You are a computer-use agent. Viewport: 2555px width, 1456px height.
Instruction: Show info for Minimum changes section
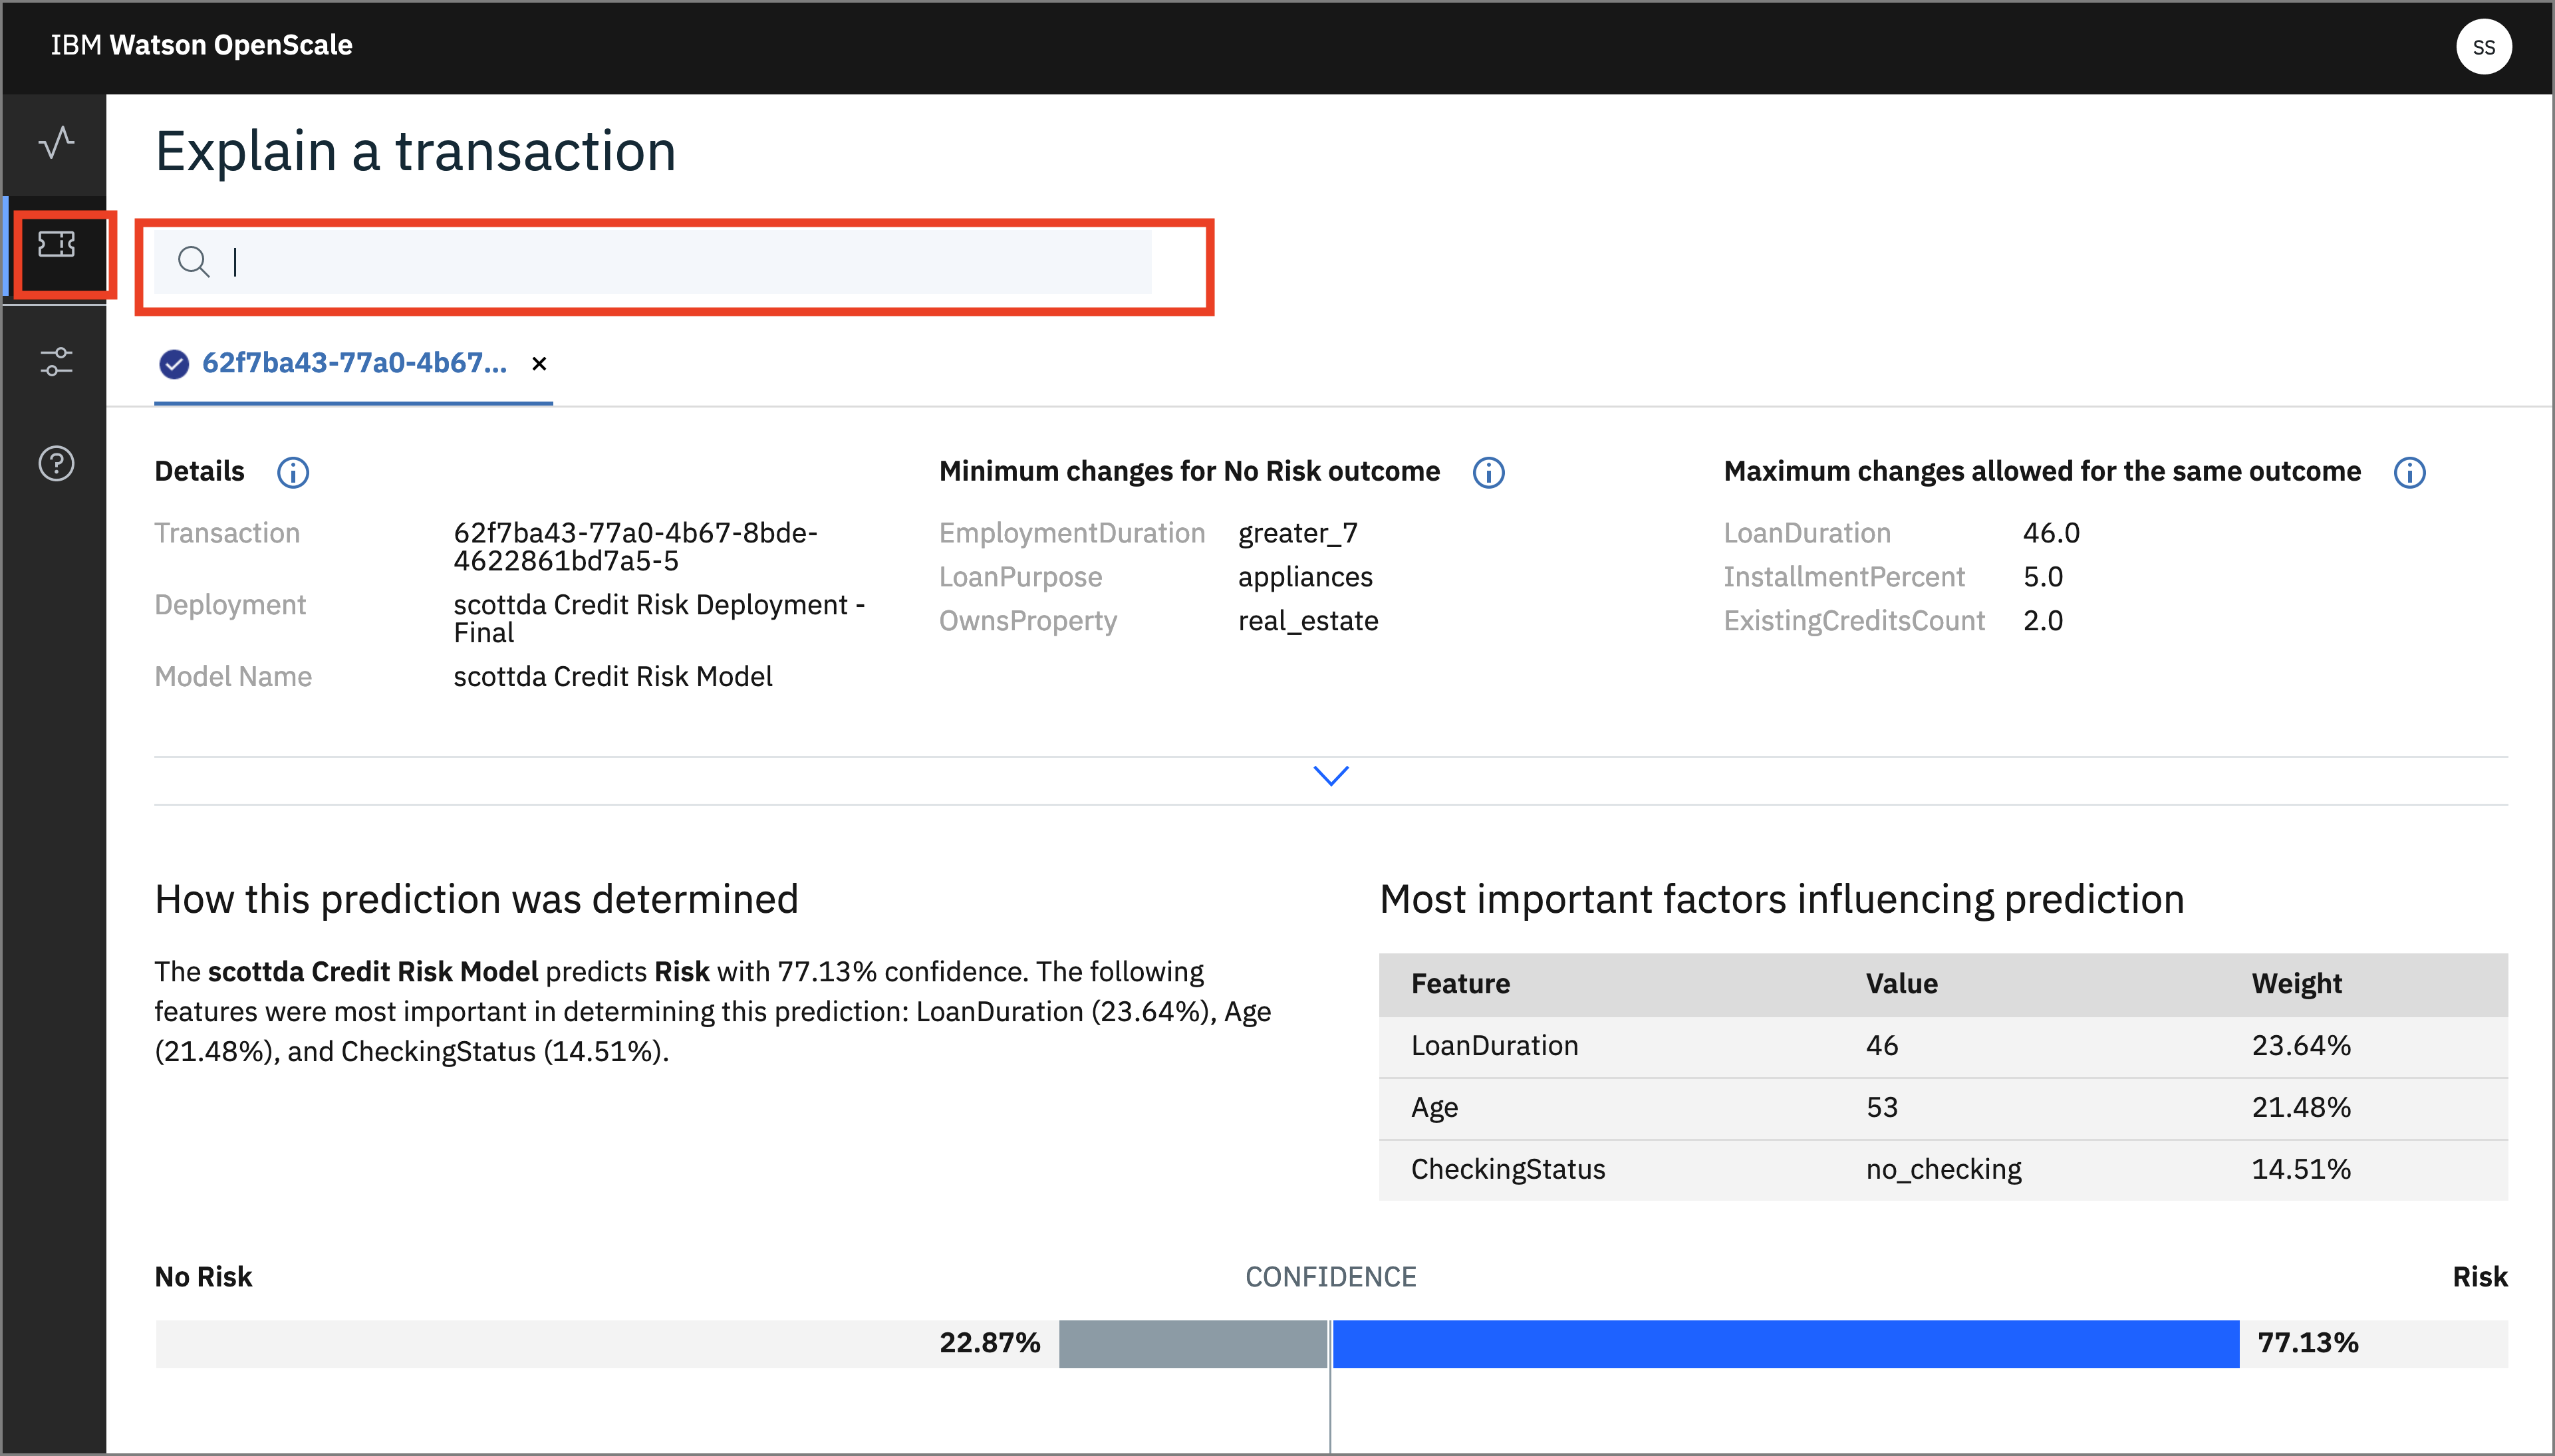coord(1488,472)
